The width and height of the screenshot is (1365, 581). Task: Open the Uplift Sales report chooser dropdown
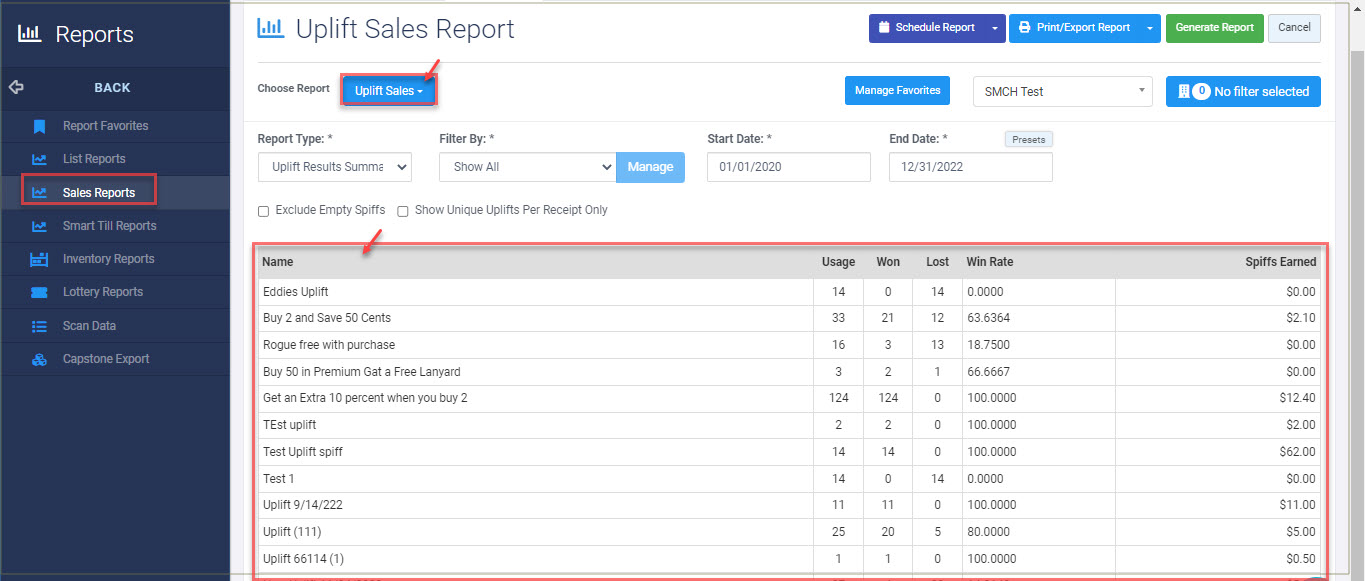pyautogui.click(x=388, y=91)
